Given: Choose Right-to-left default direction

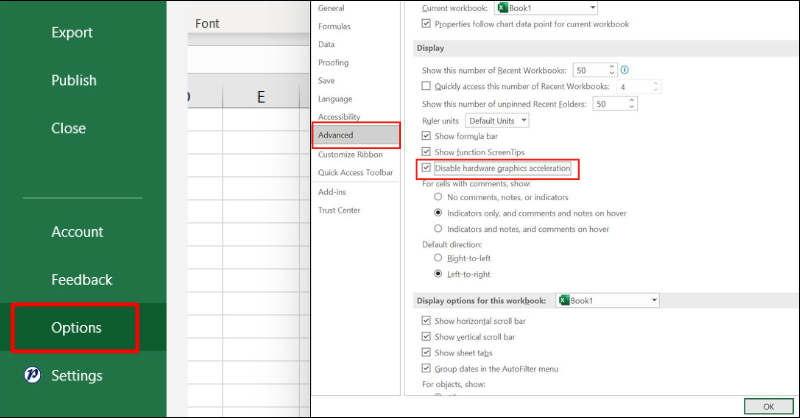Looking at the screenshot, I should point(438,257).
